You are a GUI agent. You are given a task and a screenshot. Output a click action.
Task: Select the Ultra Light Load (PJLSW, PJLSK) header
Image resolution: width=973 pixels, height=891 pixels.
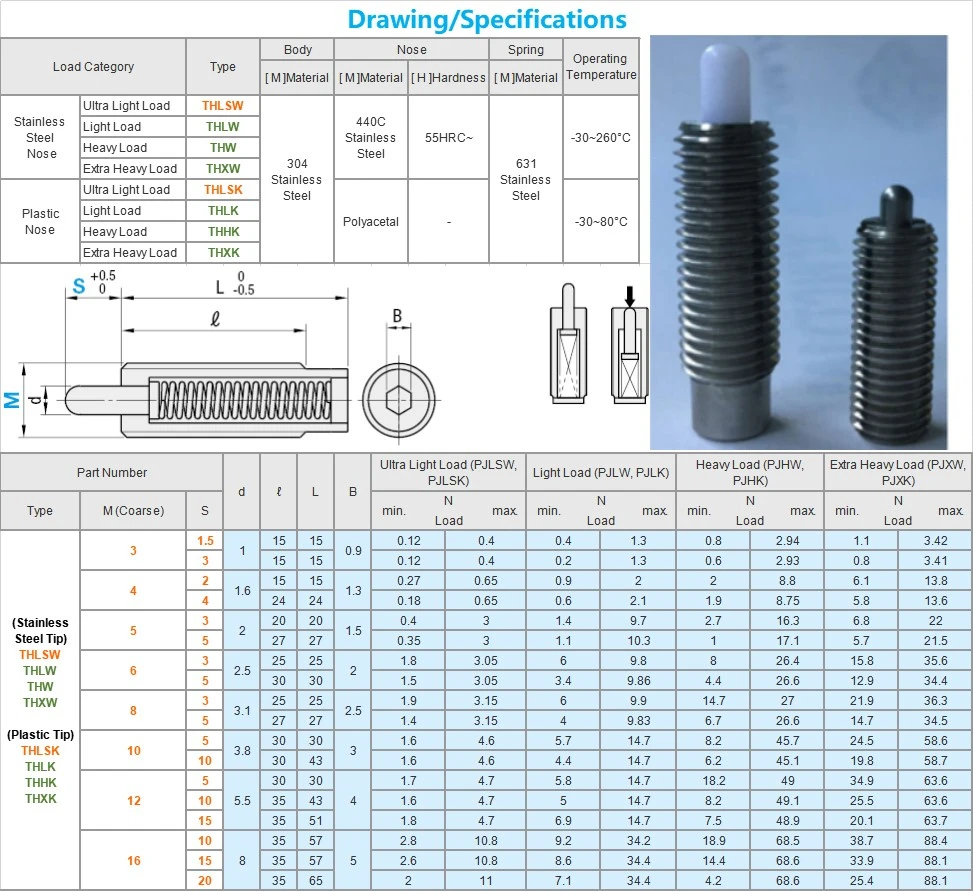coord(448,473)
